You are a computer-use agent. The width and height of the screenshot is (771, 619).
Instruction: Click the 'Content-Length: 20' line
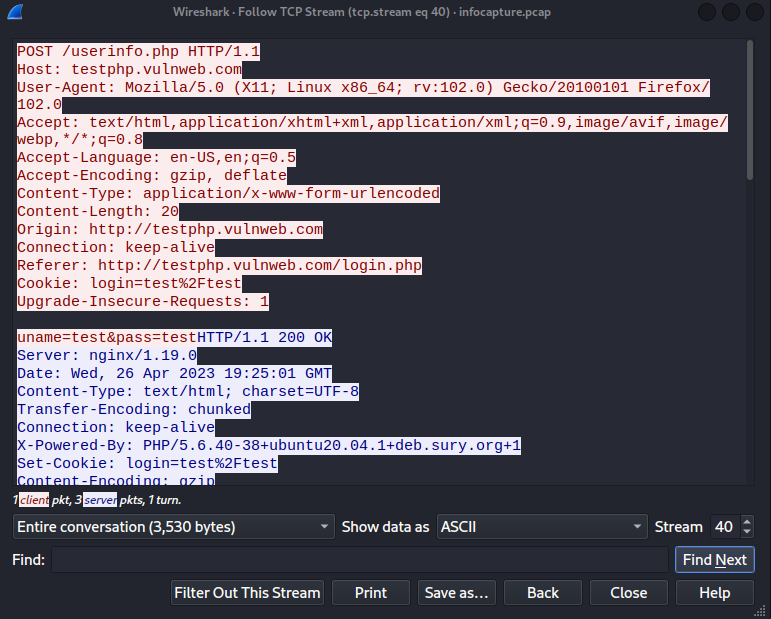pos(98,211)
